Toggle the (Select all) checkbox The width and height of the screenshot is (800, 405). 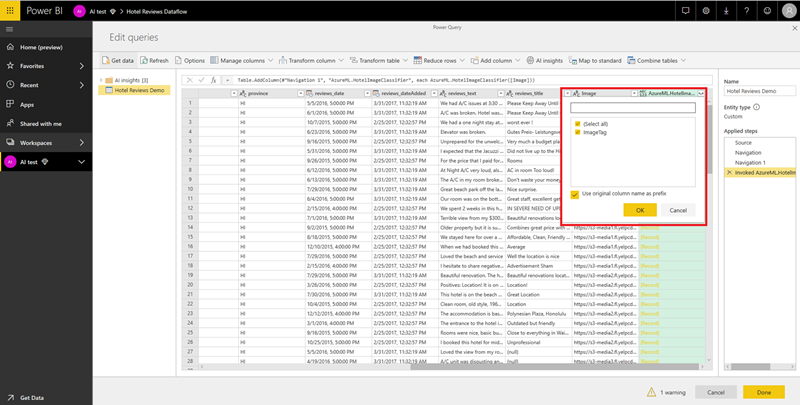coord(577,122)
